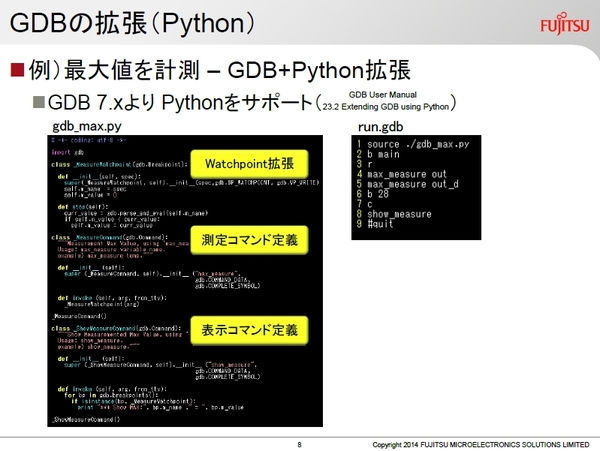Click the file name label 'gdb_max.py'
The height and width of the screenshot is (451, 600).
coord(87,126)
